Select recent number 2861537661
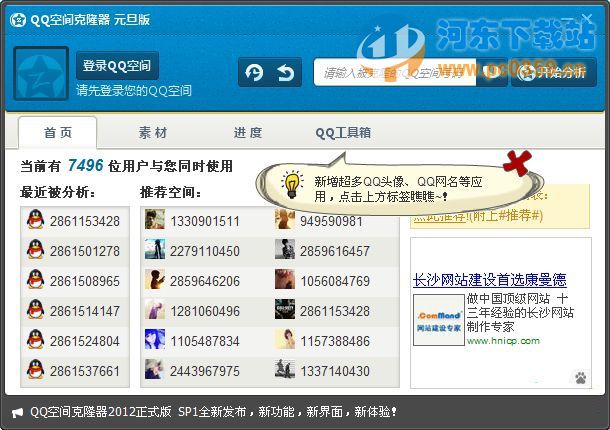 pyautogui.click(x=85, y=371)
